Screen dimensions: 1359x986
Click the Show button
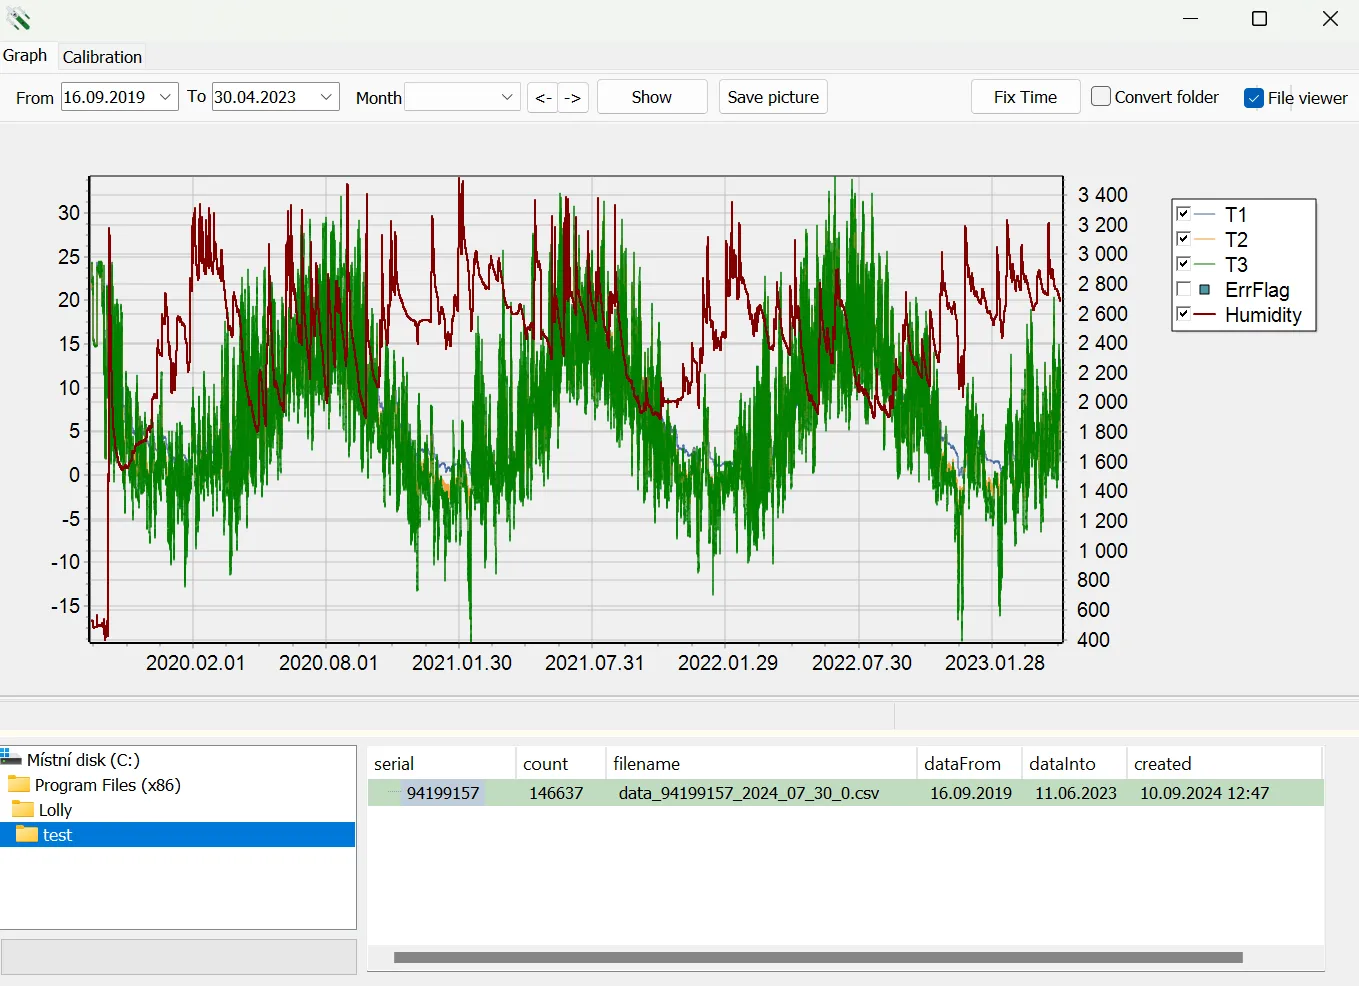point(651,96)
